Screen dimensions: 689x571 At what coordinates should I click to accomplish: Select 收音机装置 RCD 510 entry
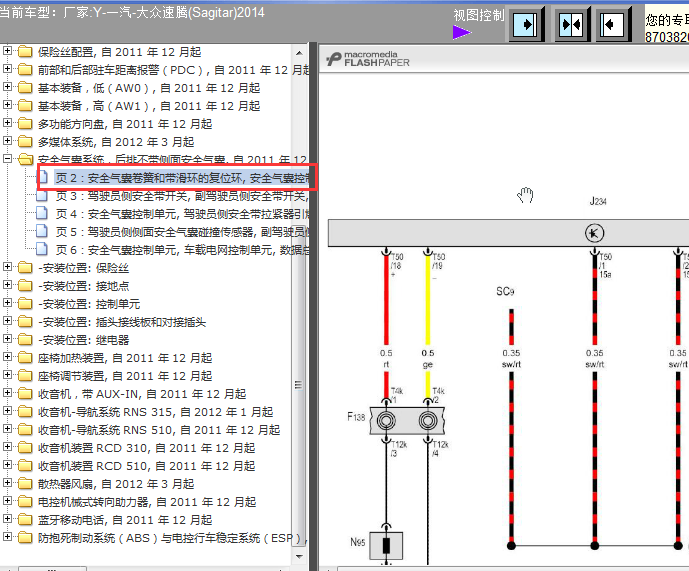[x=146, y=466]
